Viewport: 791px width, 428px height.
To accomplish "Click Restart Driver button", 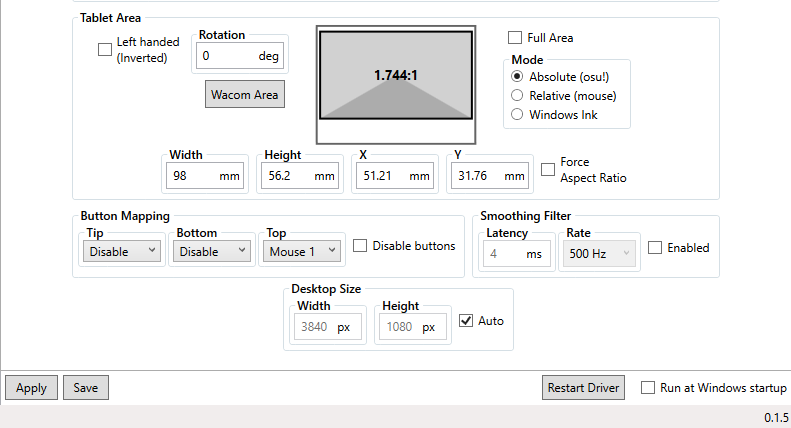I will (583, 388).
